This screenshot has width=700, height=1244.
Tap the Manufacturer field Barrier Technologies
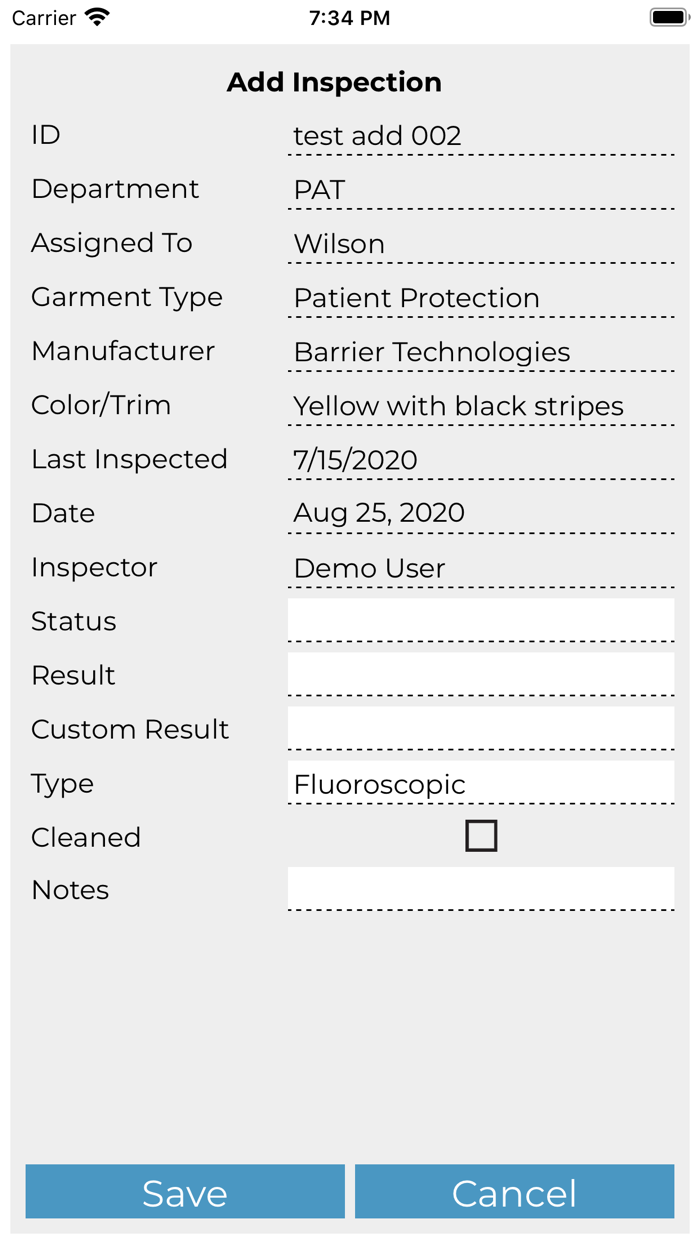(481, 352)
